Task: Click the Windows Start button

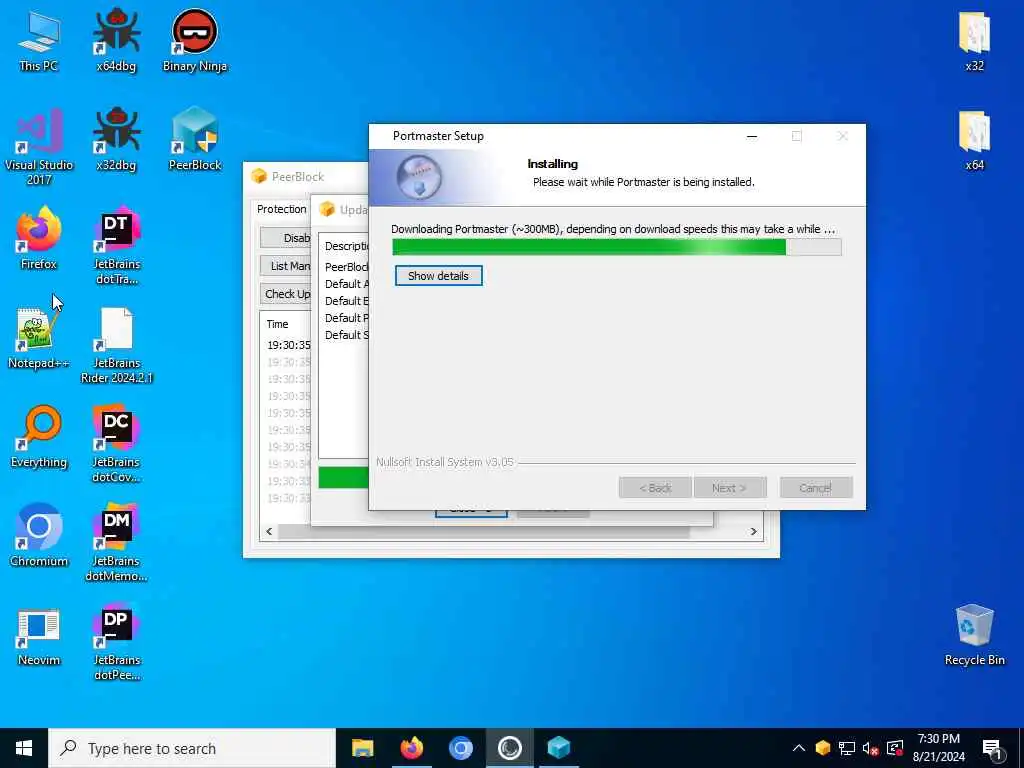Action: tap(24, 748)
